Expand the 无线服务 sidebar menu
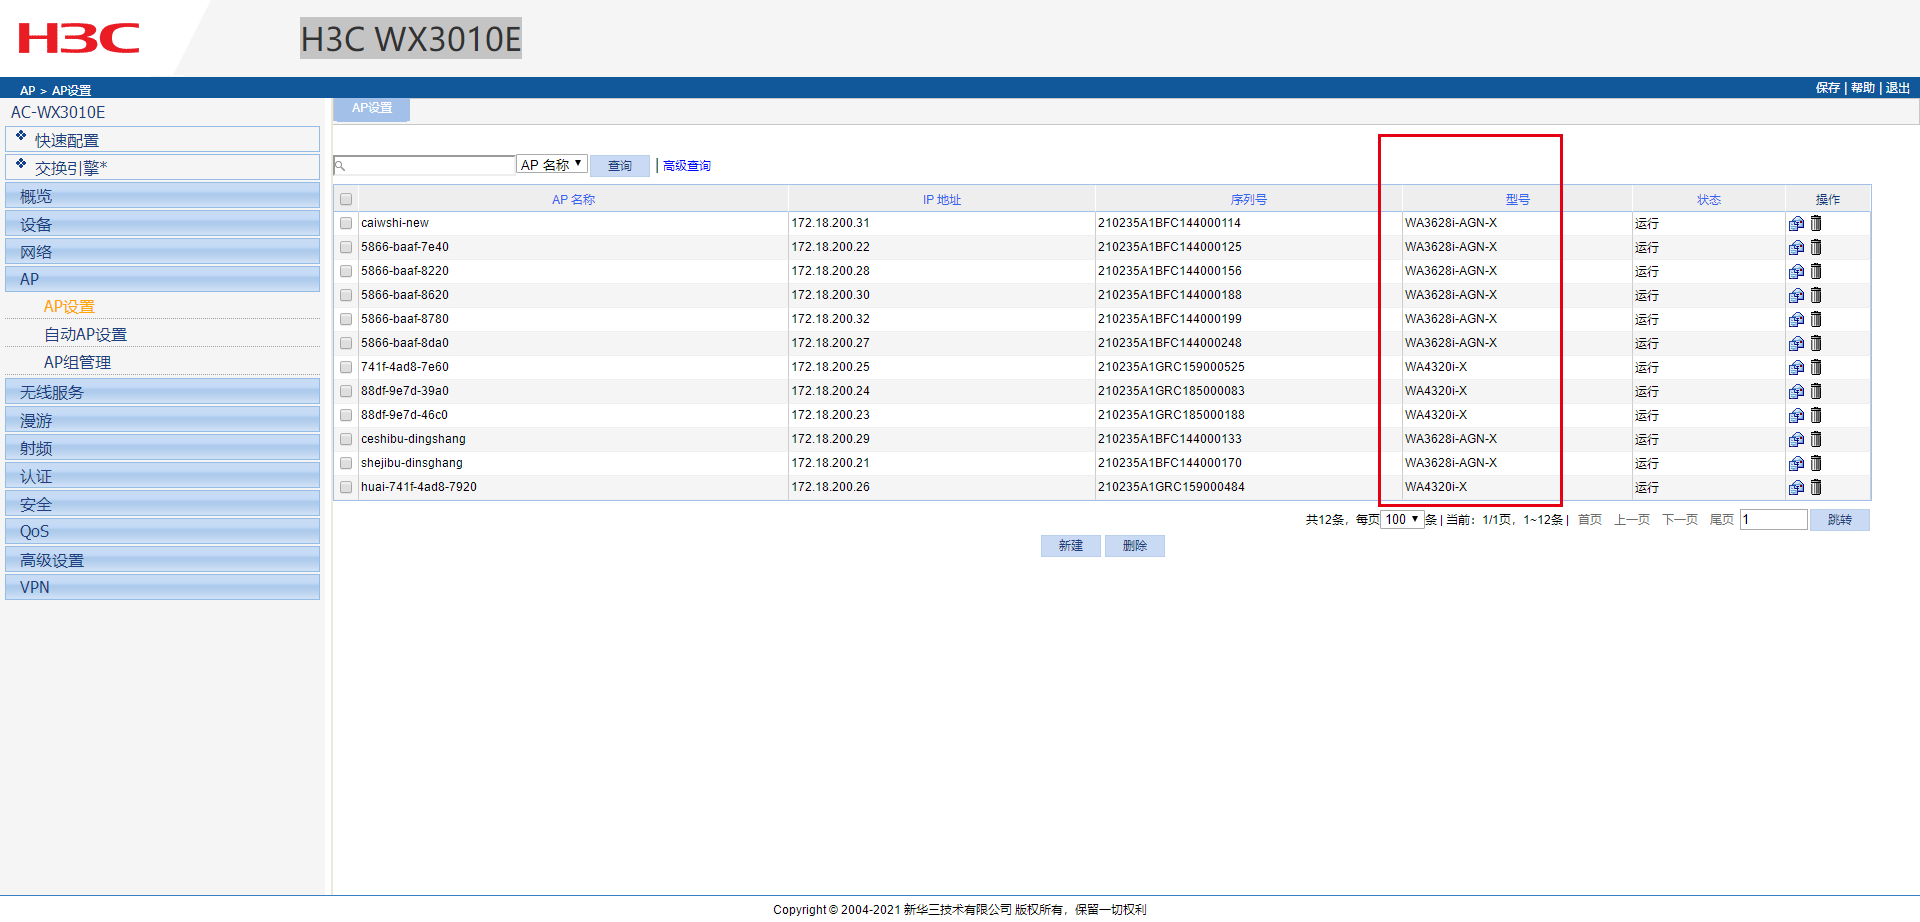Screen dimensions: 1920x922 coord(163,392)
